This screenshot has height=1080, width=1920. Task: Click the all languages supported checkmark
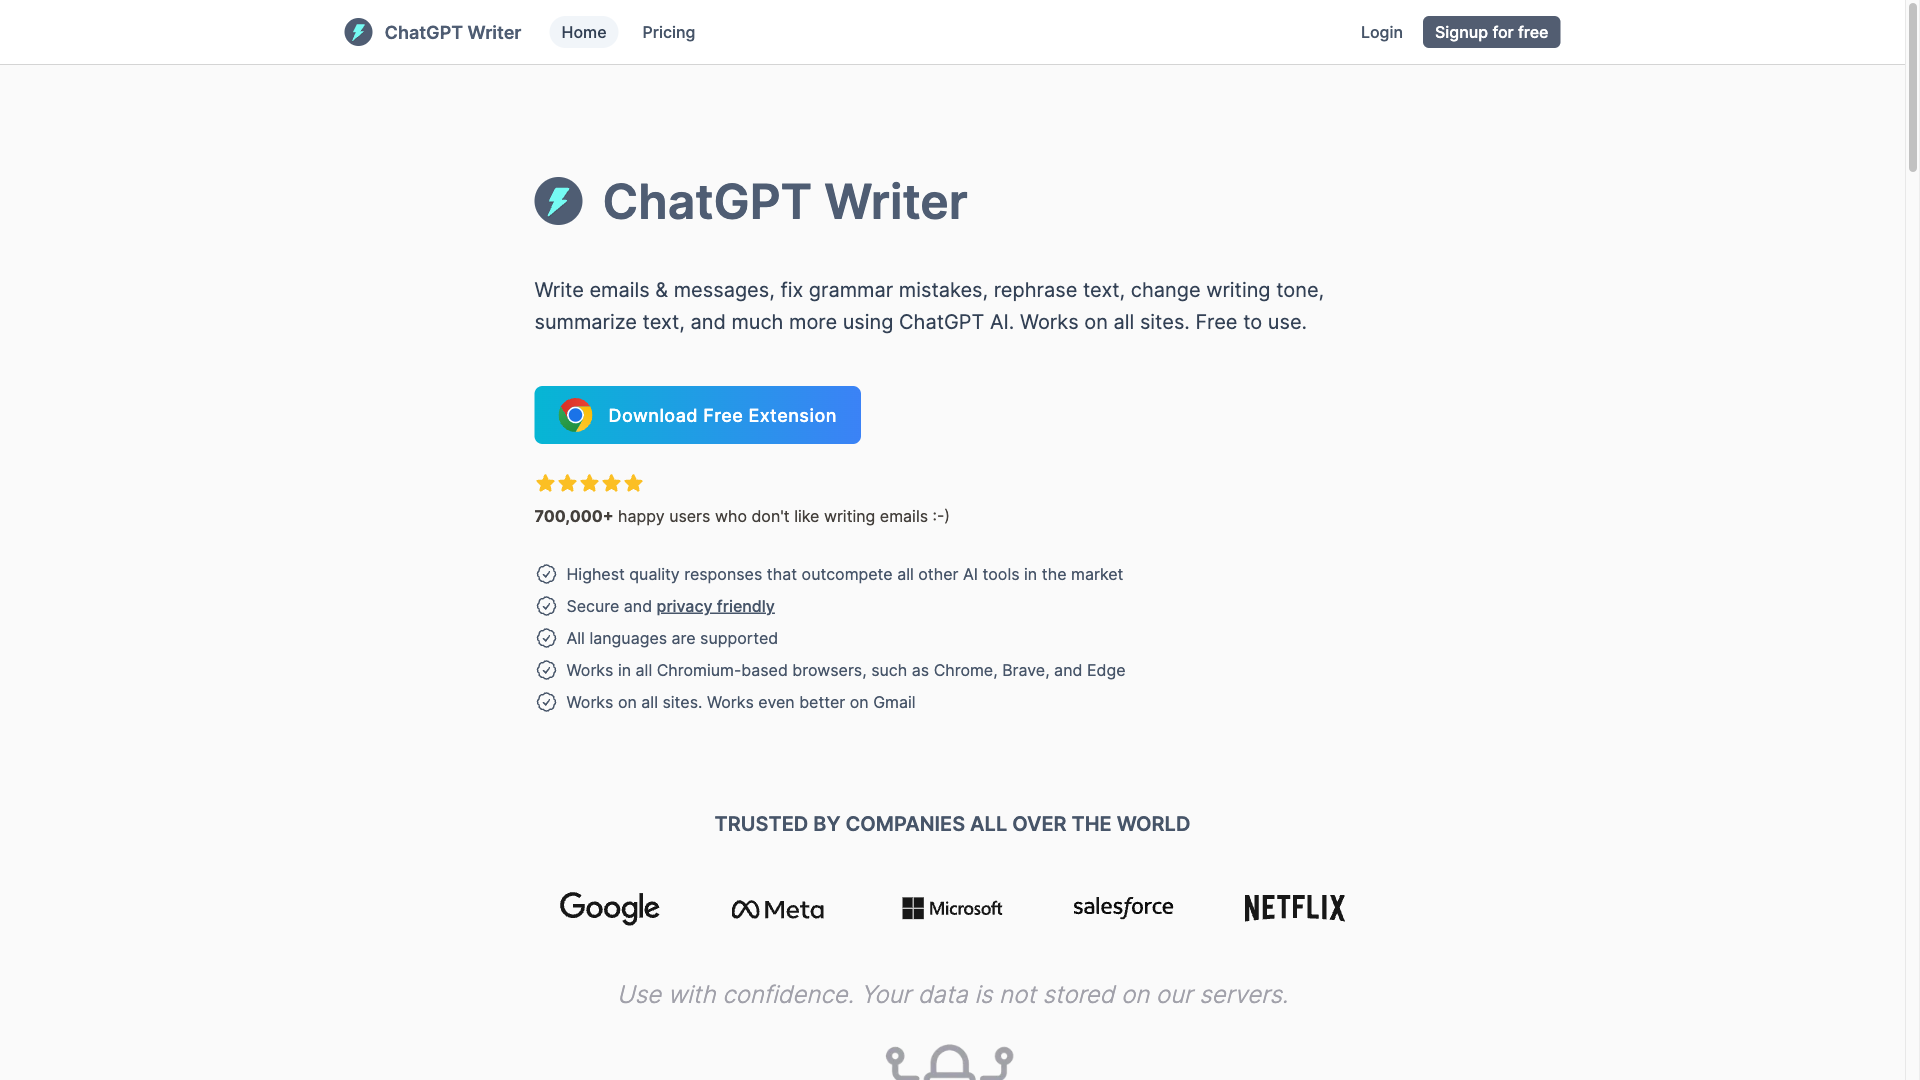tap(545, 638)
